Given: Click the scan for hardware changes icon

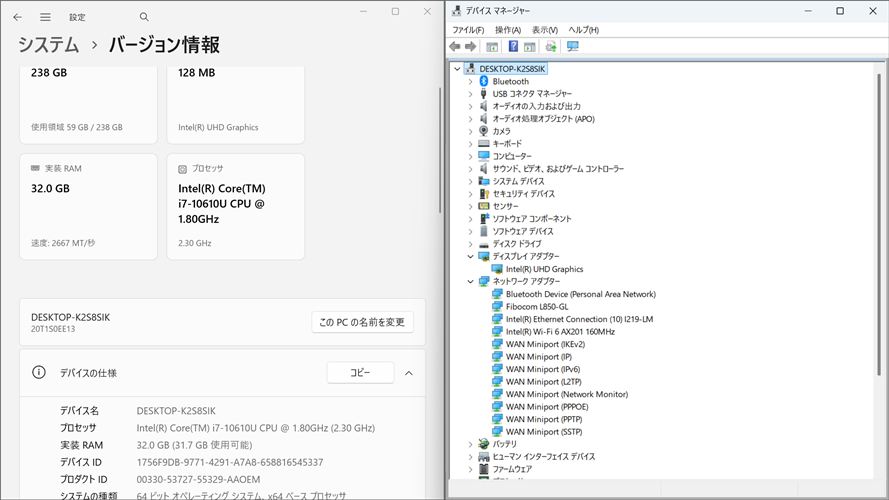Looking at the screenshot, I should (573, 47).
